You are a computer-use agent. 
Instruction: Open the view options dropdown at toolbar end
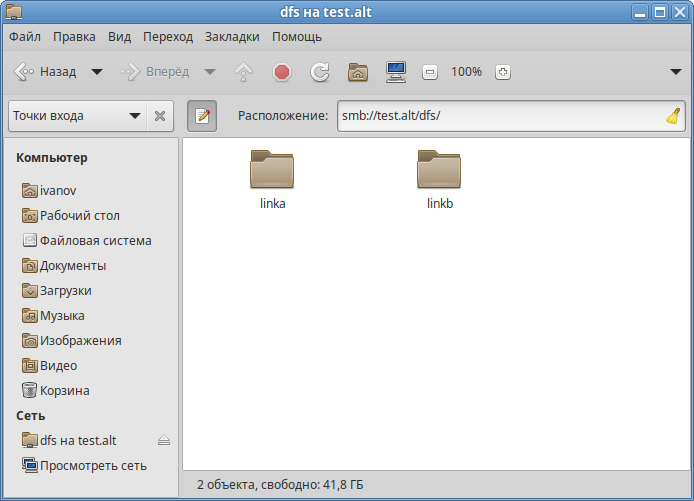point(676,72)
